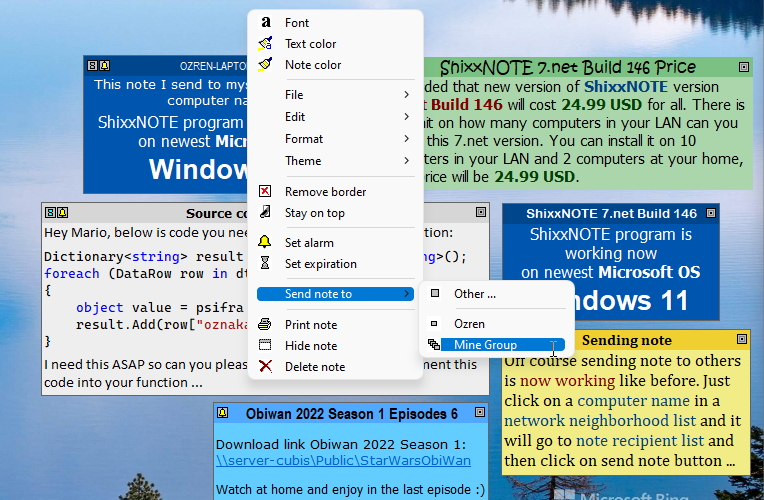Expand the Edit submenu arrow
Image resolution: width=764 pixels, height=500 pixels.
pyautogui.click(x=406, y=116)
